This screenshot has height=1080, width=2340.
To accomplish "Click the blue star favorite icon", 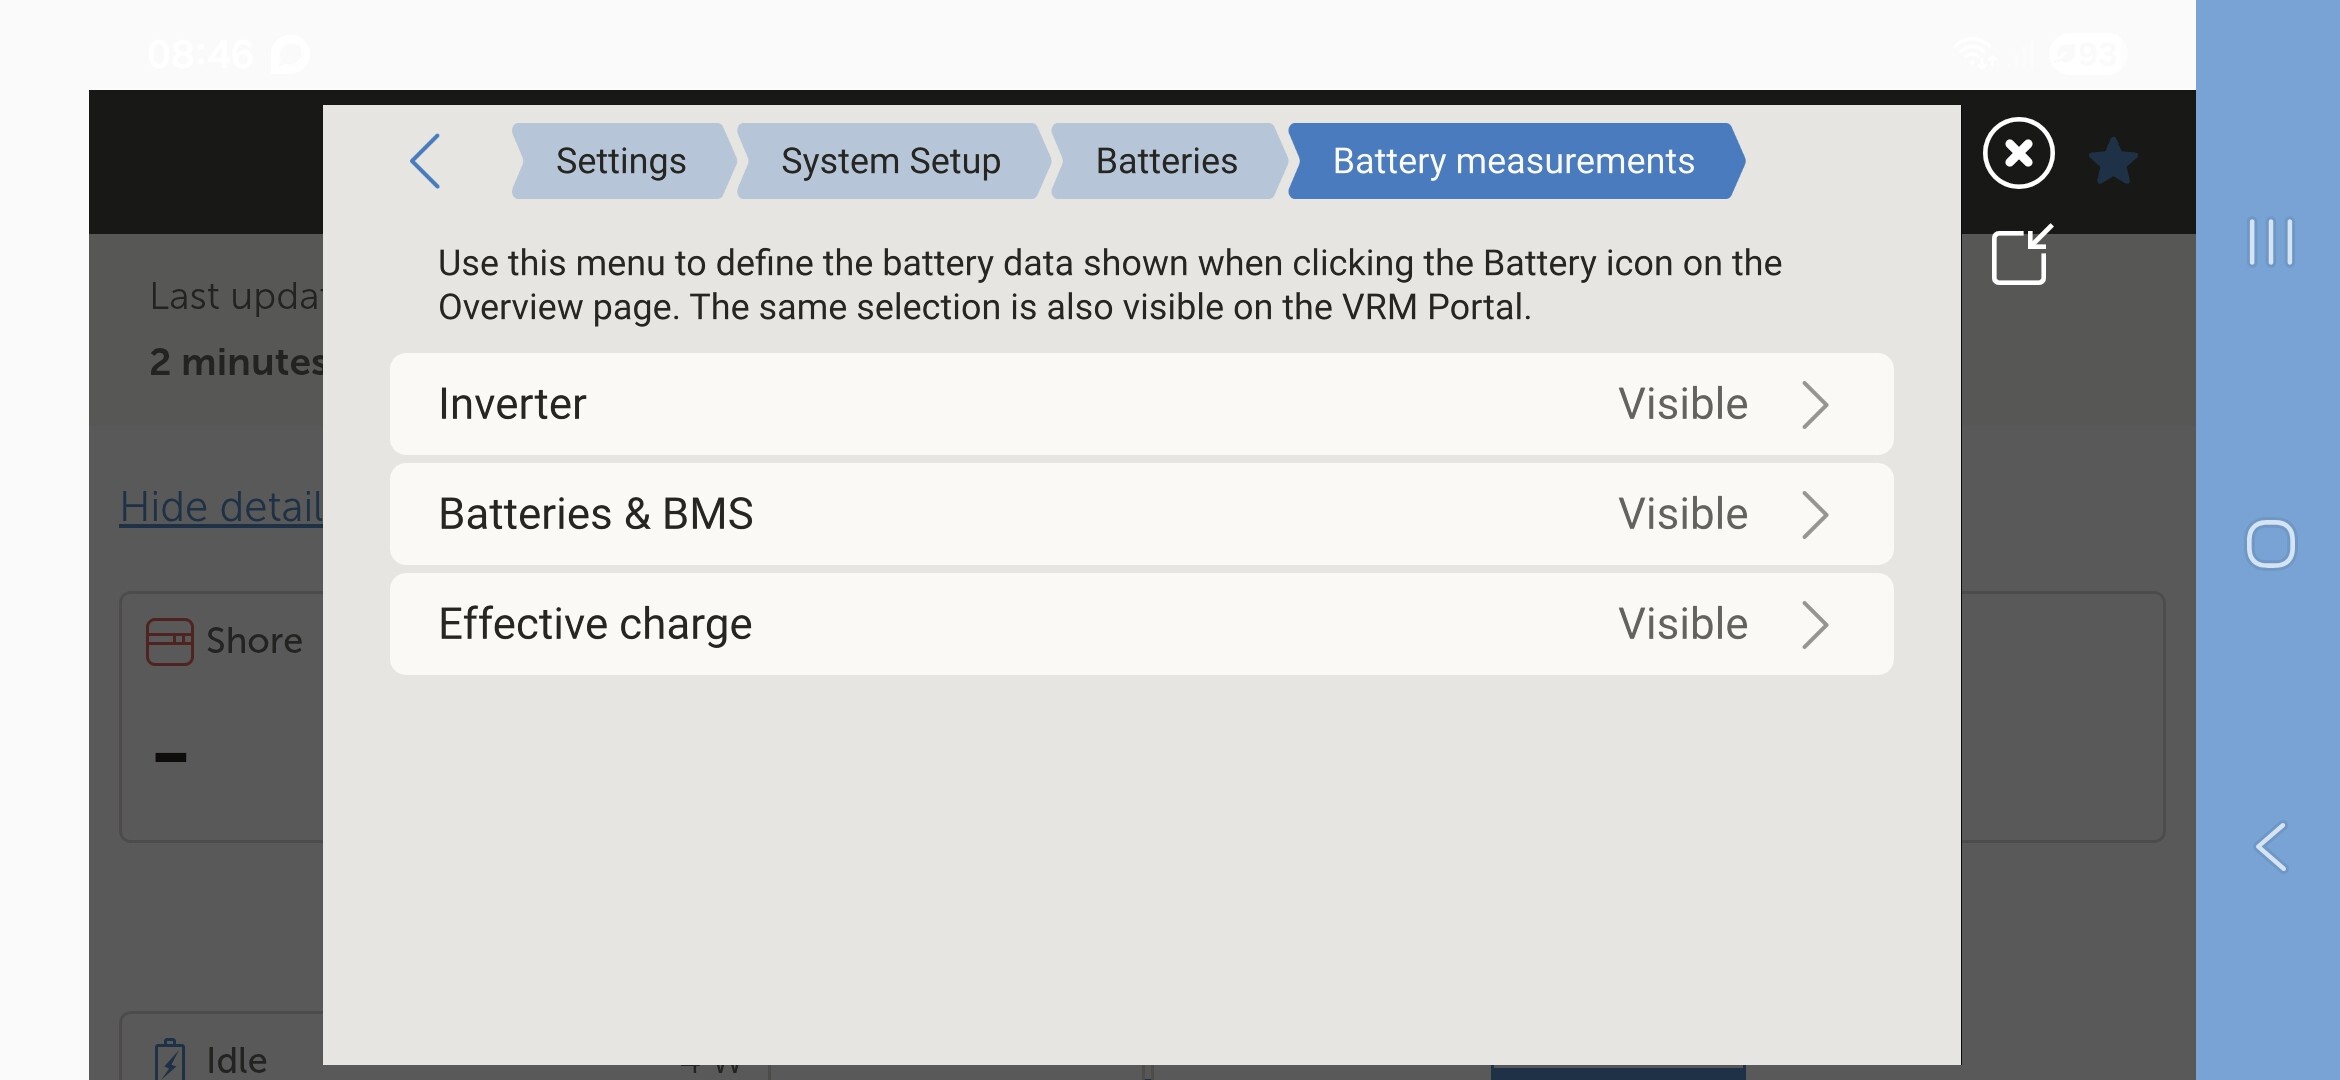I will (x=2113, y=161).
